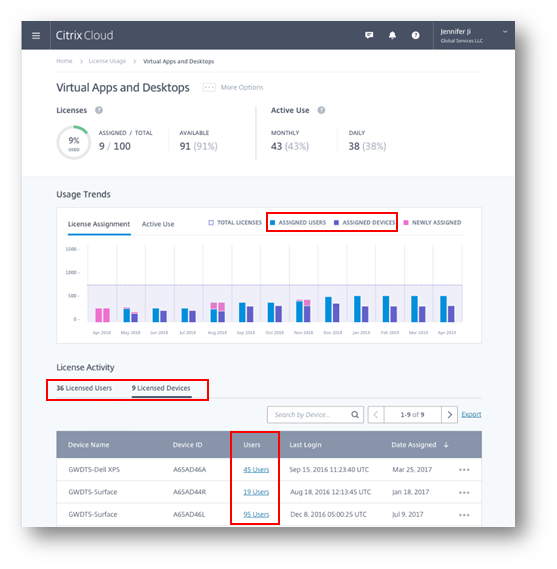
Task: Click the Apr 2019 bar in chart
Action: 447,309
